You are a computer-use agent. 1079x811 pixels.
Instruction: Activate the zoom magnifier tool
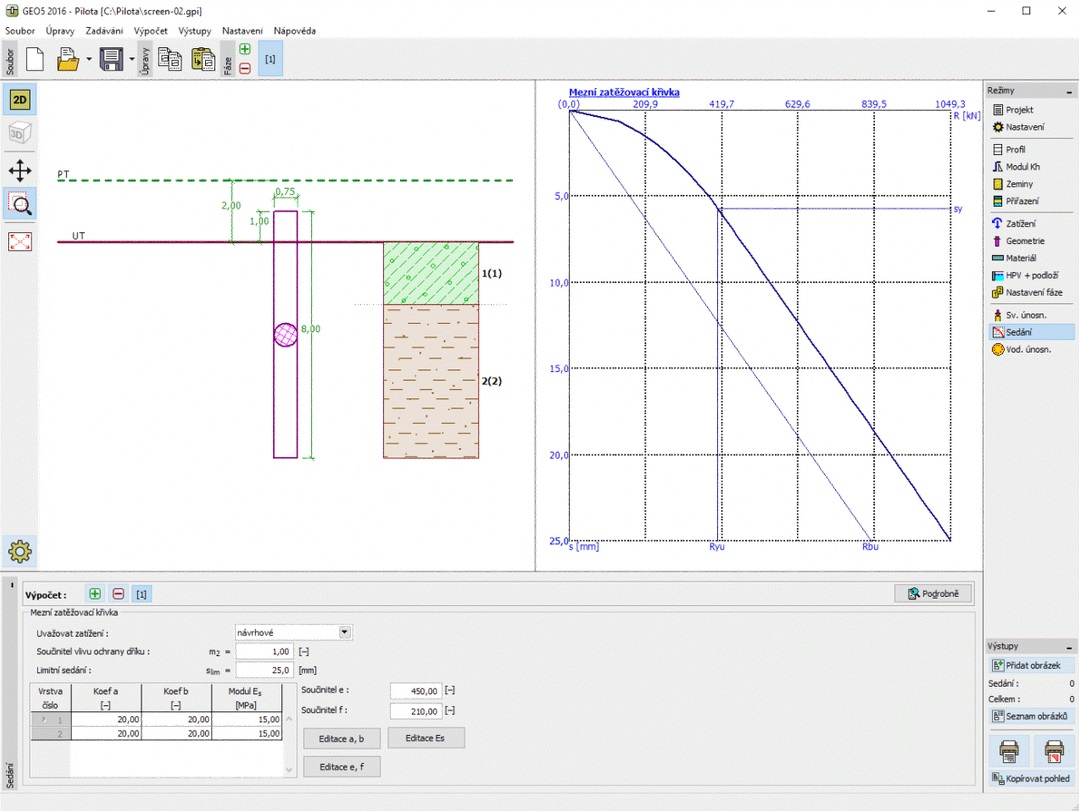pyautogui.click(x=20, y=205)
